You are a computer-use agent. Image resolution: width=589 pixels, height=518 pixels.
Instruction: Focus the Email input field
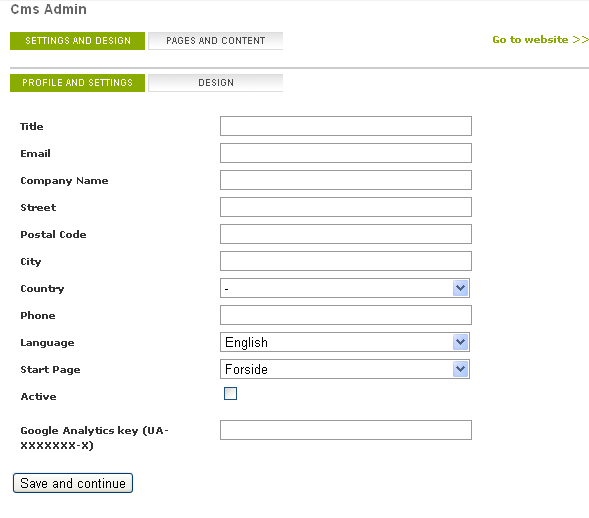[x=346, y=153]
